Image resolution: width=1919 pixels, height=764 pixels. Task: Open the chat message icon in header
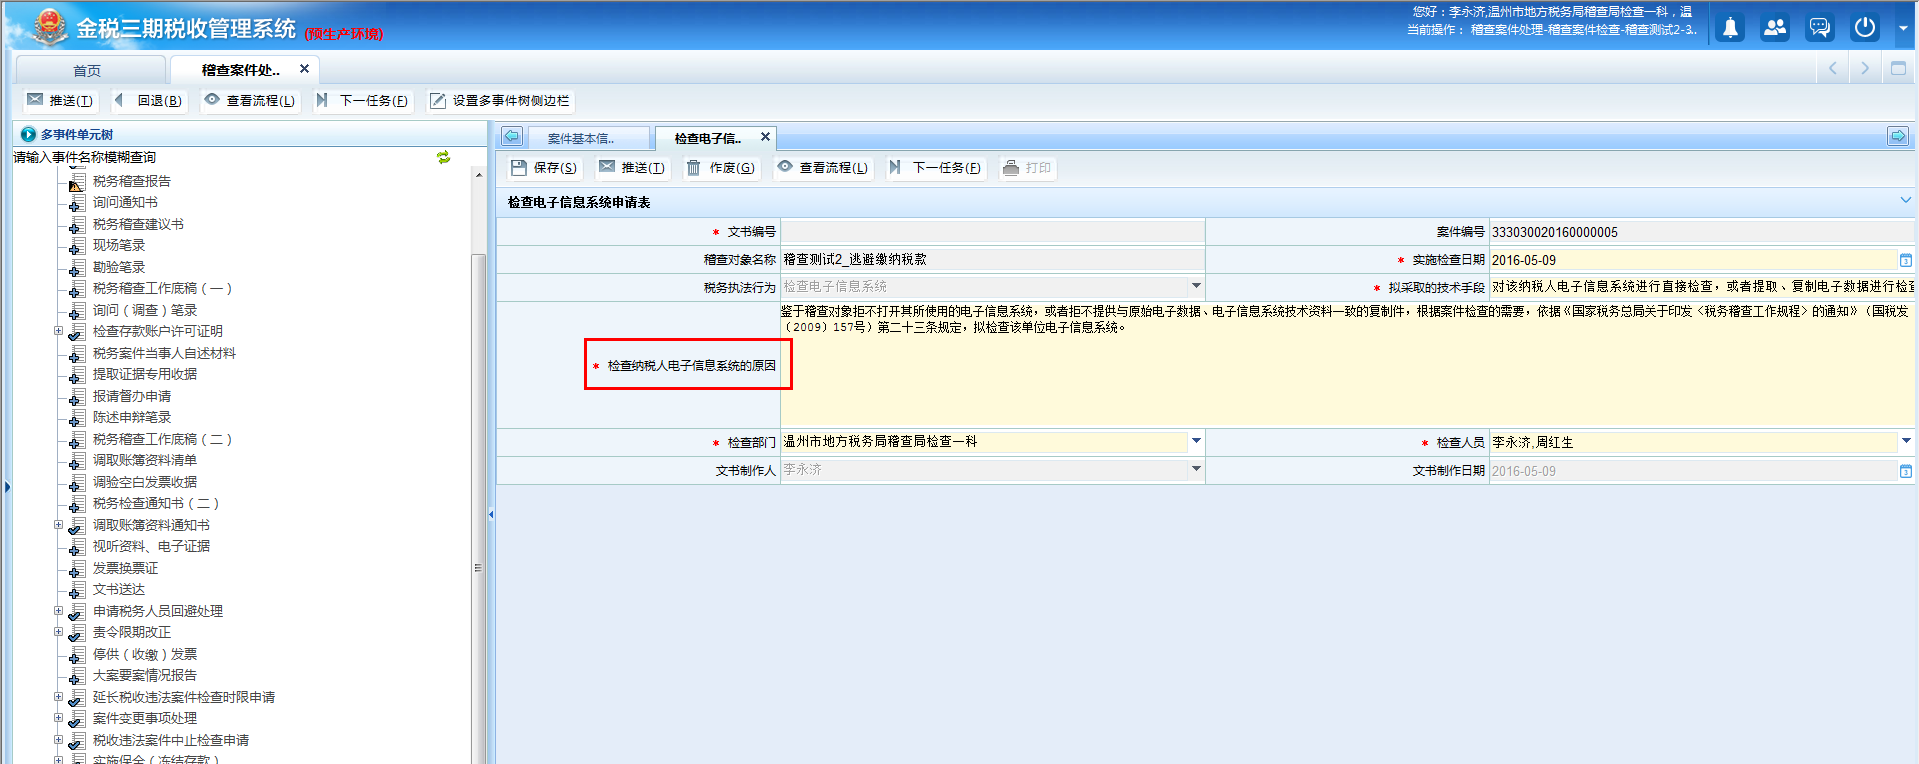tap(1820, 28)
